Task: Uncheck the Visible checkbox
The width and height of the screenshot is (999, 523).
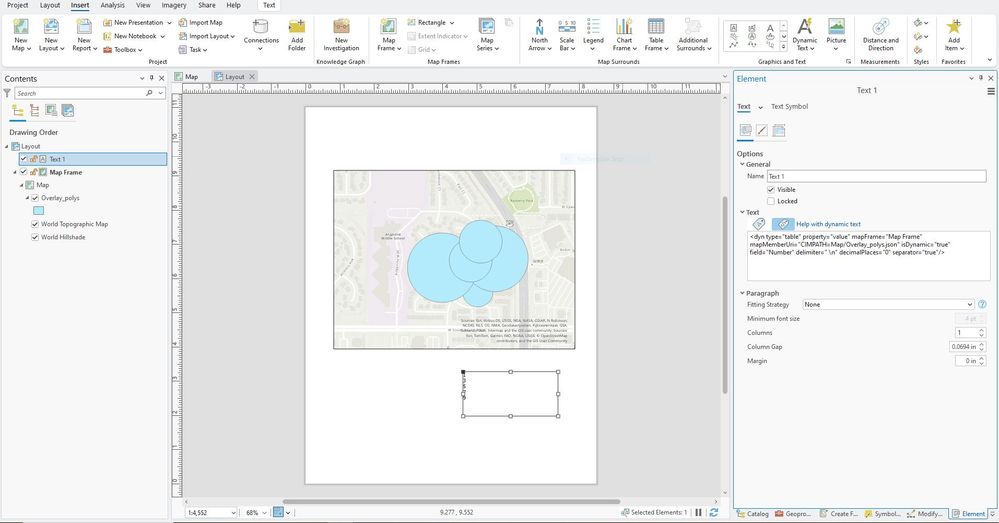Action: click(x=771, y=189)
